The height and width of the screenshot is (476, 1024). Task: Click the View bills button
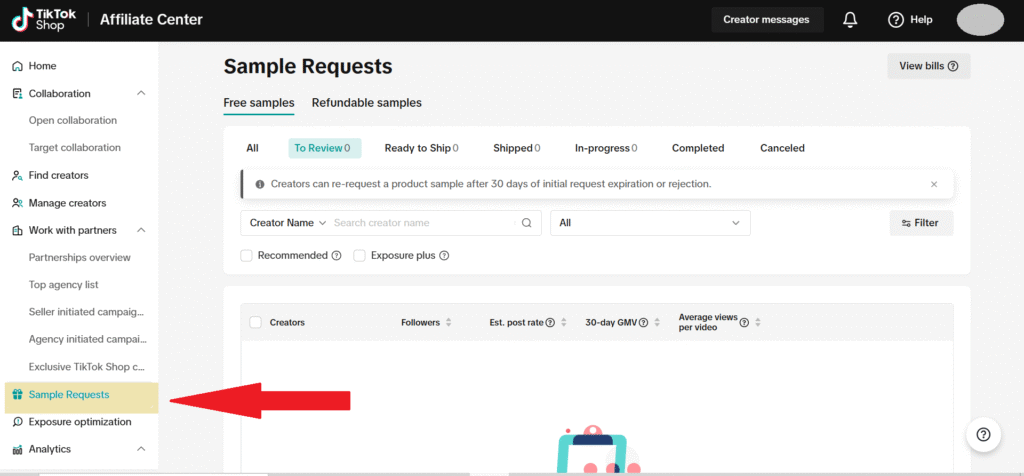point(928,66)
